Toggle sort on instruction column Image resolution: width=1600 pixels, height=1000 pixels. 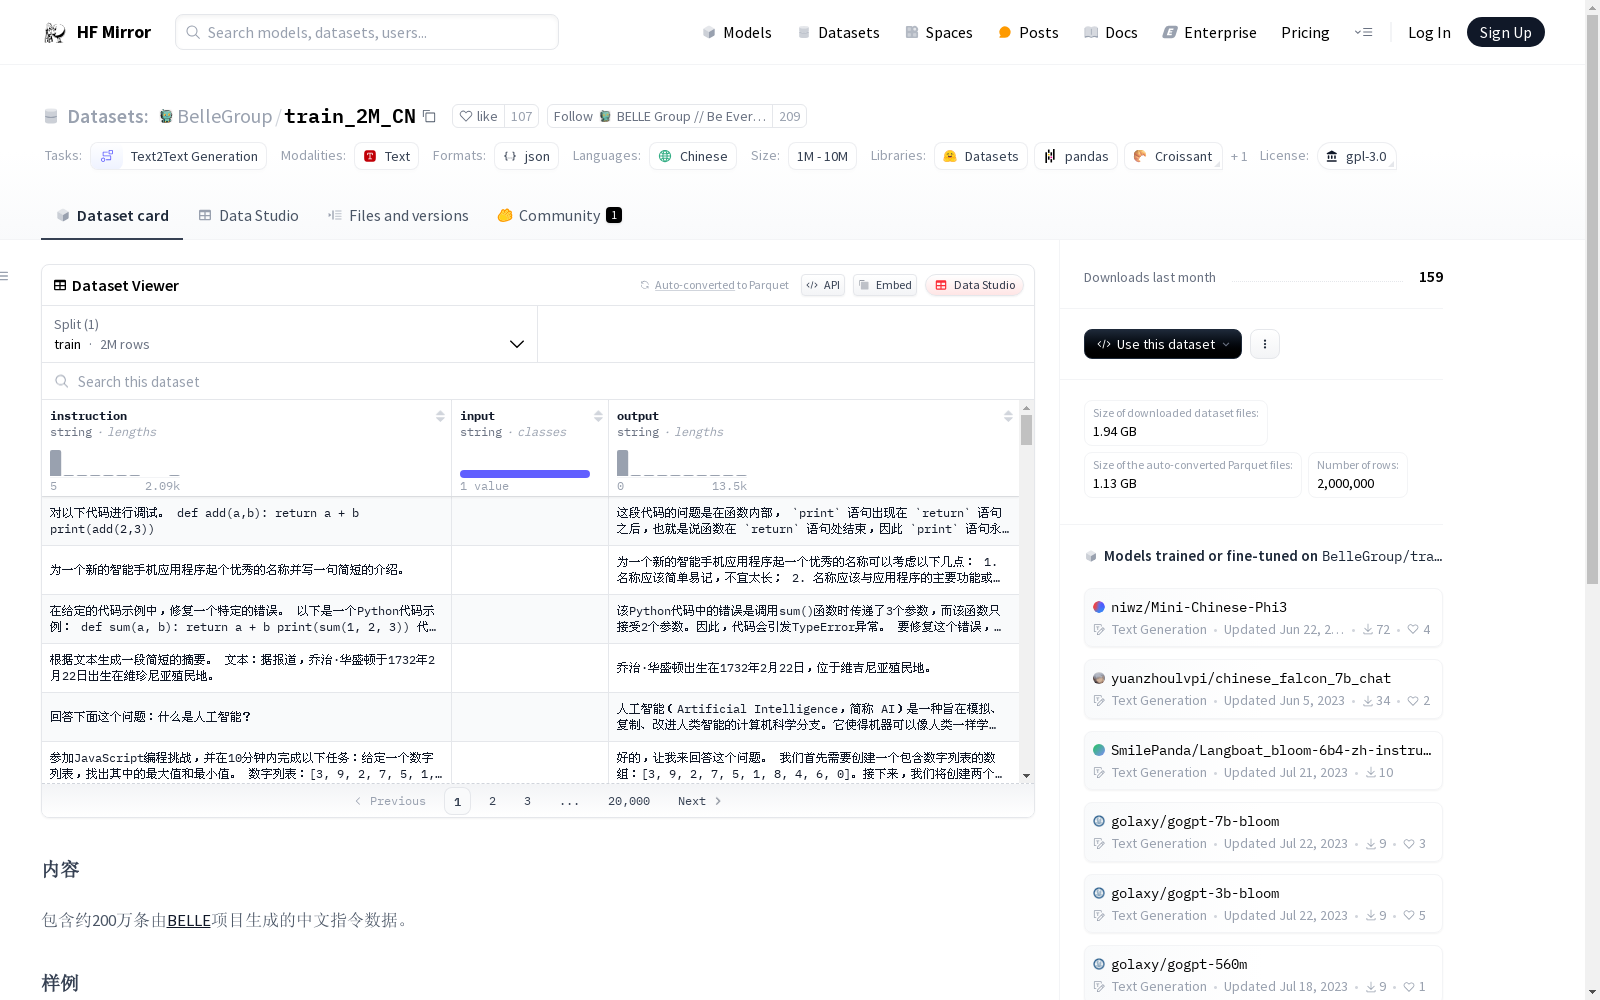pos(440,416)
